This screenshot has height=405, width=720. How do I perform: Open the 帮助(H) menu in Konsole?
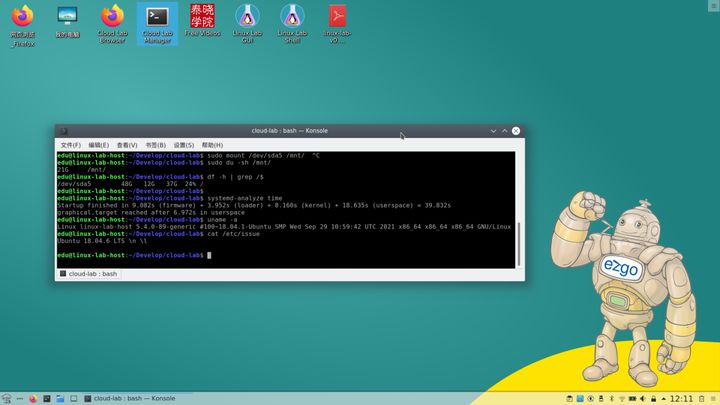click(212, 145)
